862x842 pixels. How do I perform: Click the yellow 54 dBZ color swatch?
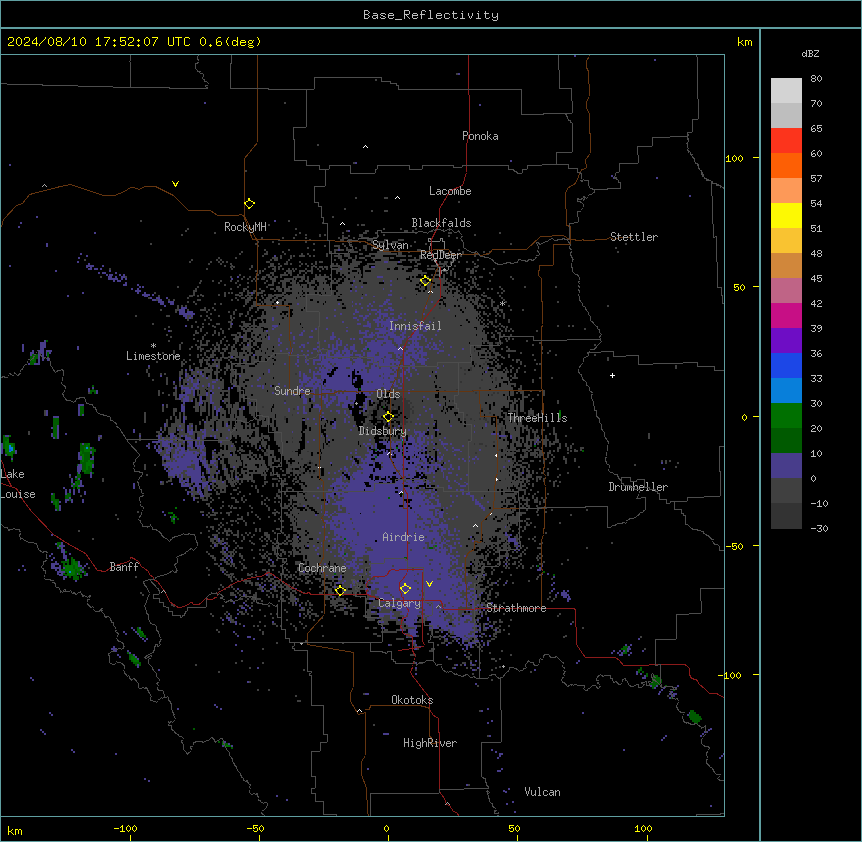pos(786,216)
